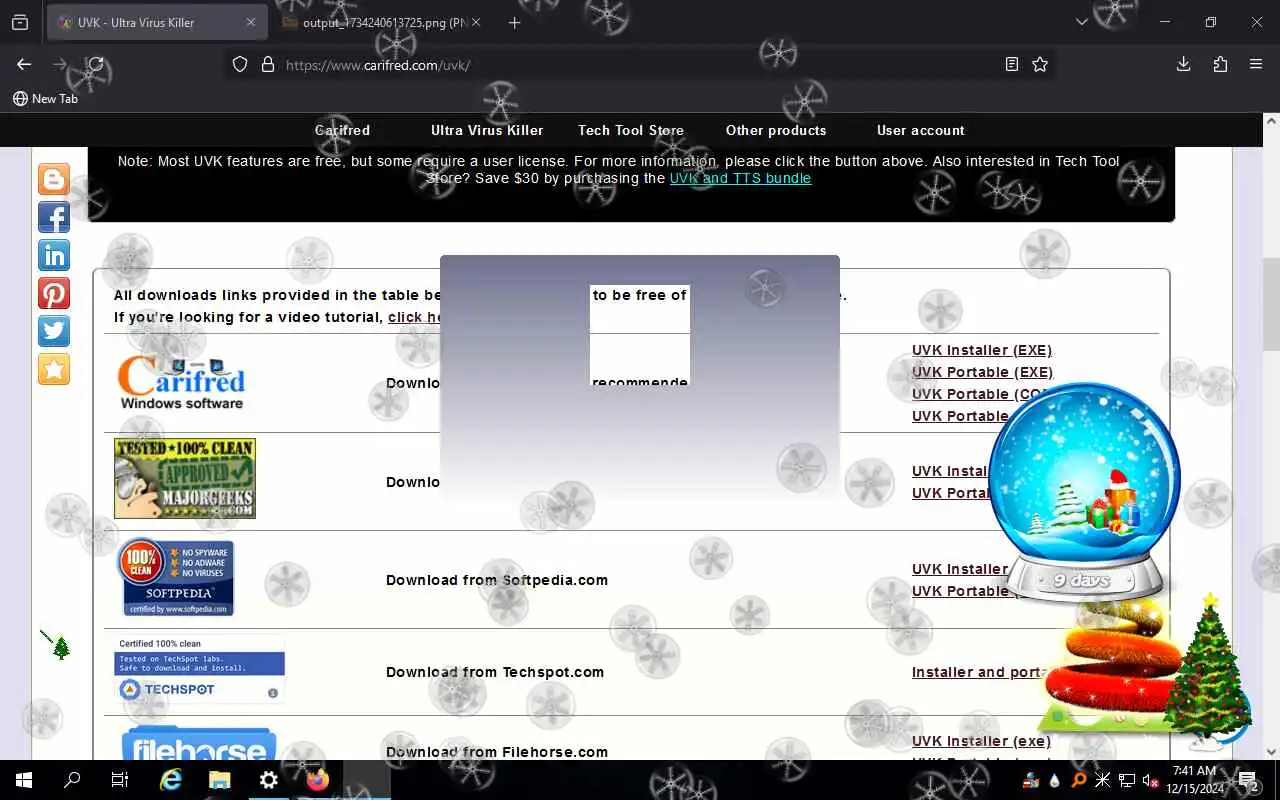Viewport: 1280px width, 800px height.
Task: Click the orange magnifier tray icon
Action: [x=1079, y=780]
